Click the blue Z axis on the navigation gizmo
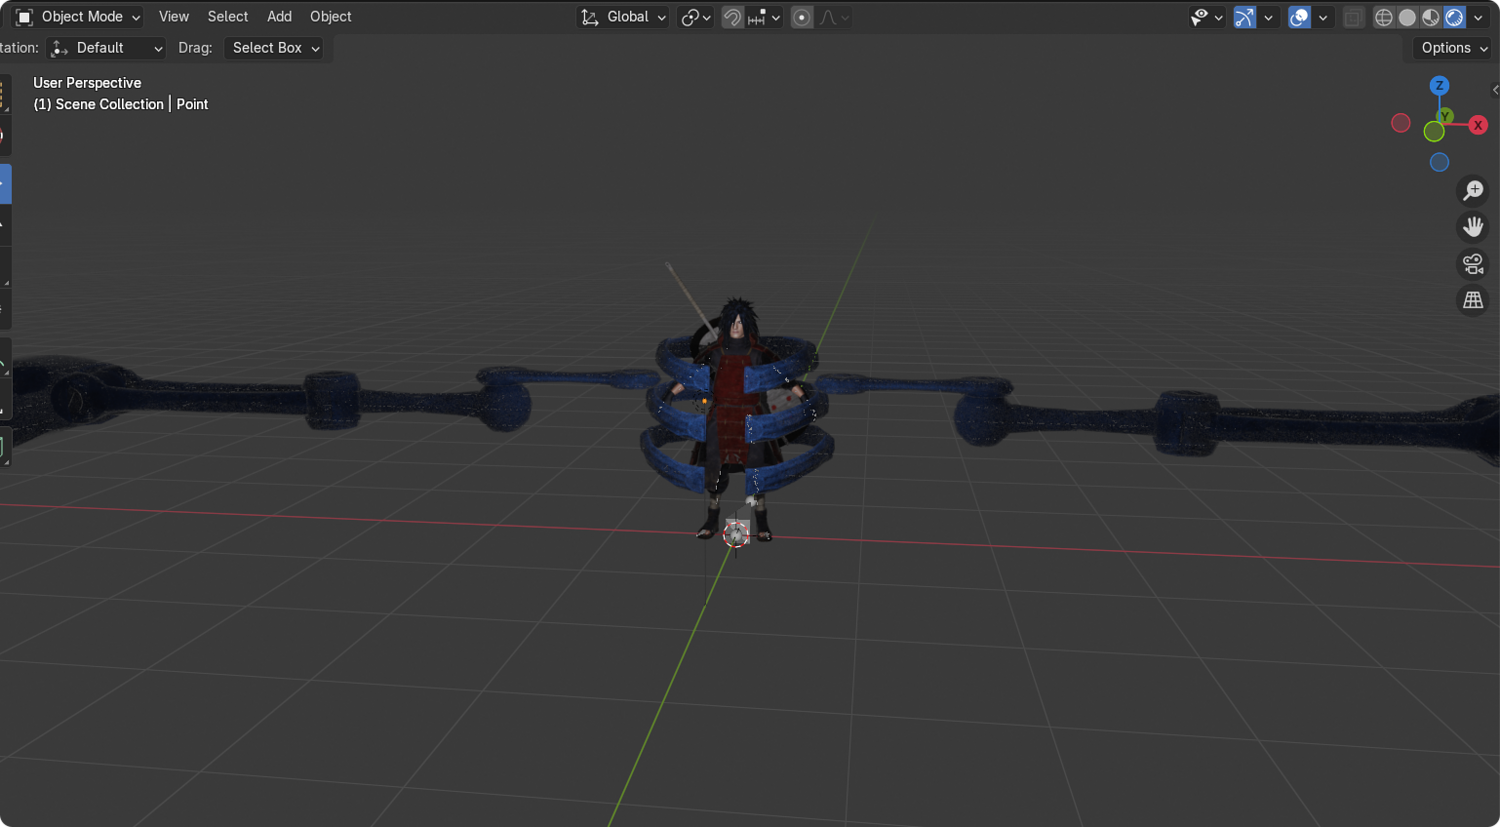 tap(1439, 86)
